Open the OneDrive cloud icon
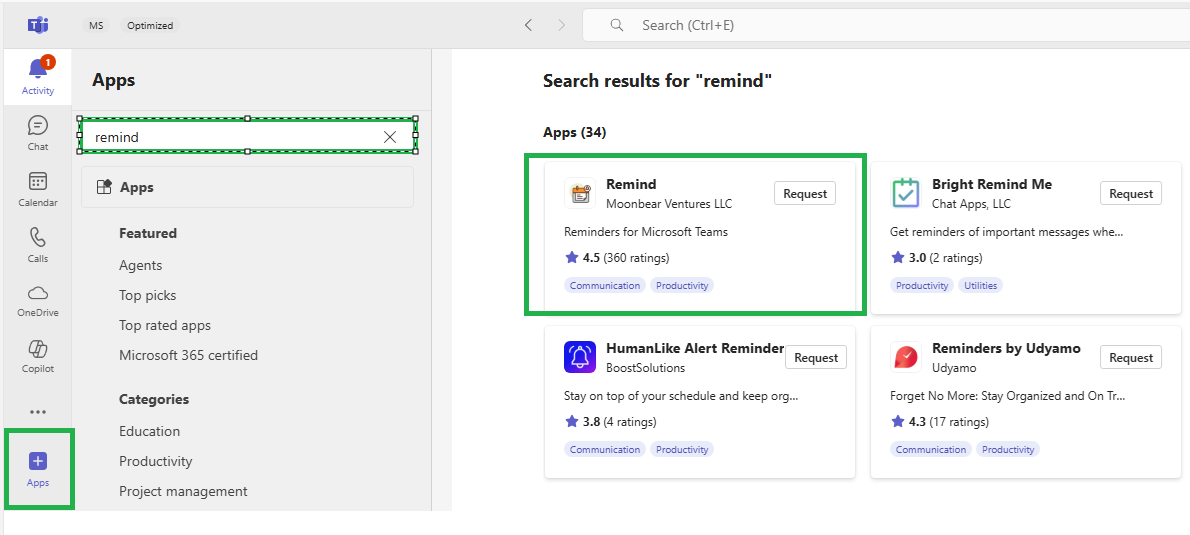Screen dimensions: 1190x535 pos(38,293)
